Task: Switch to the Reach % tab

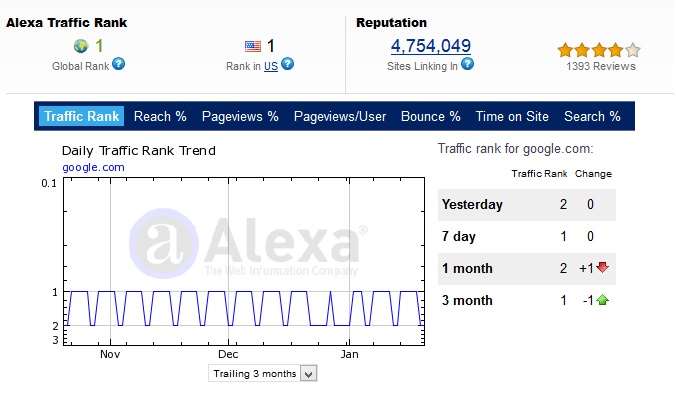Action: point(160,116)
